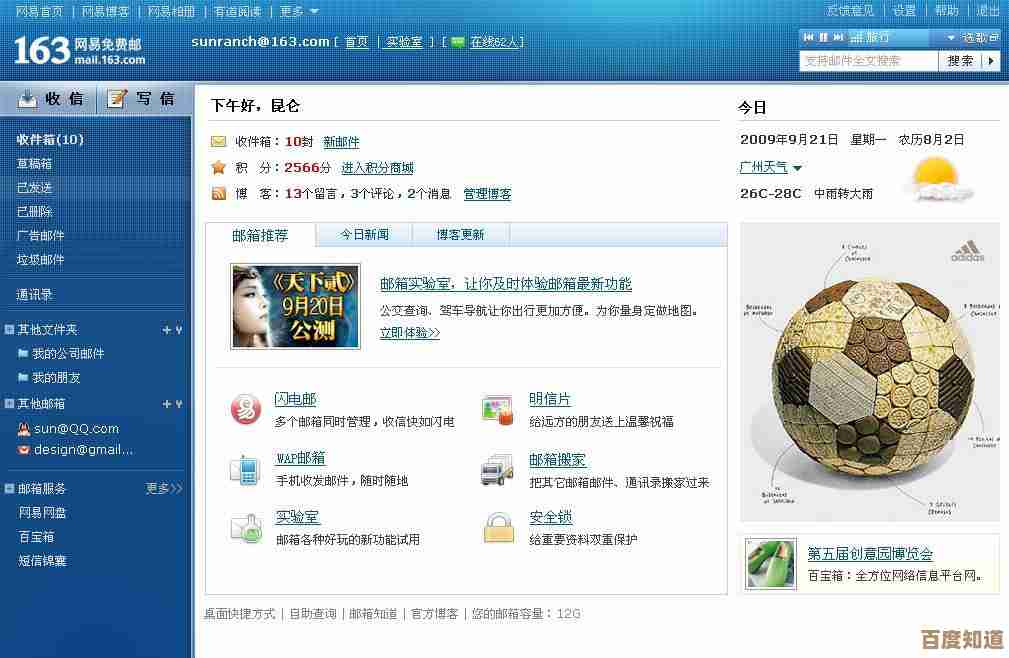Switch to the 博客更新 tab
Viewport: 1009px width, 658px height.
pos(460,235)
